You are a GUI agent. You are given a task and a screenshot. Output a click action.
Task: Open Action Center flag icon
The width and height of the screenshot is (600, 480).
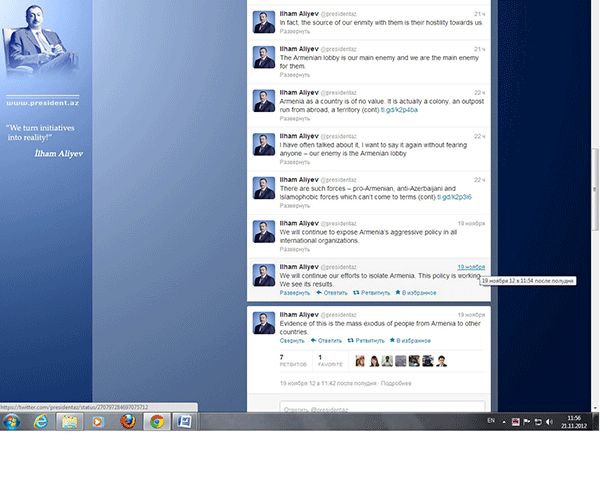(x=527, y=422)
